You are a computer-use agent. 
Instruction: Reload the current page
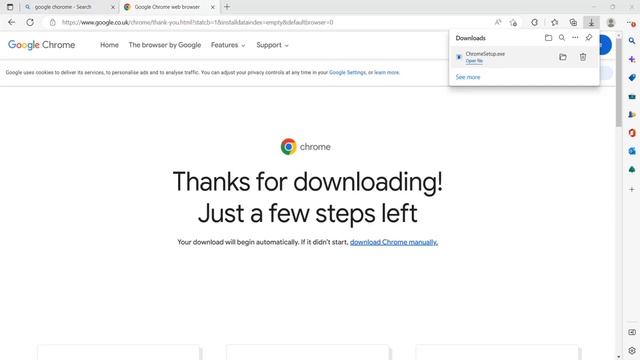tap(30, 22)
